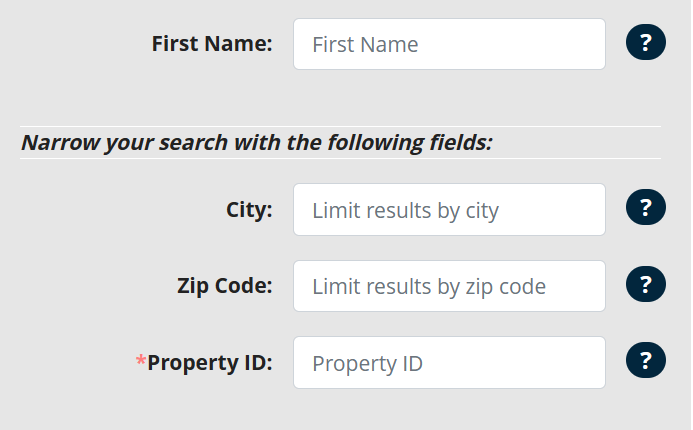Click the divider line above the heading

click(x=340, y=126)
